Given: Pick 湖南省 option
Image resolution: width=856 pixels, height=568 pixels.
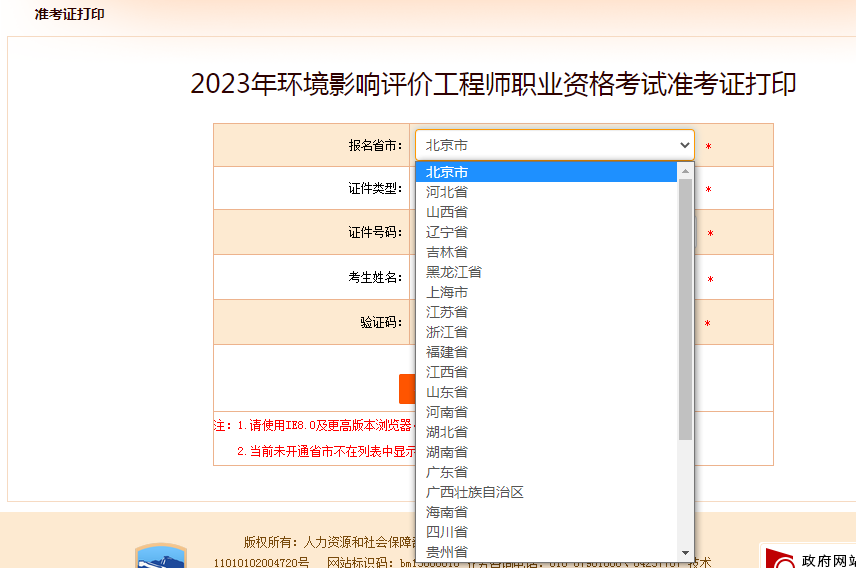Looking at the screenshot, I should click(x=546, y=452).
